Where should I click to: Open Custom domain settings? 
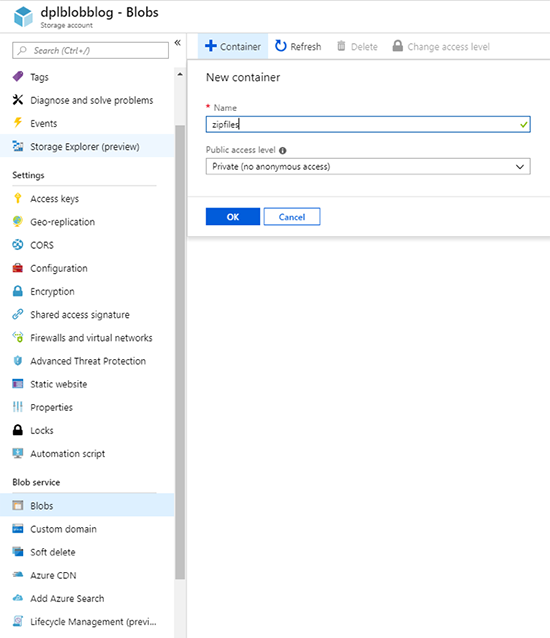coord(63,529)
